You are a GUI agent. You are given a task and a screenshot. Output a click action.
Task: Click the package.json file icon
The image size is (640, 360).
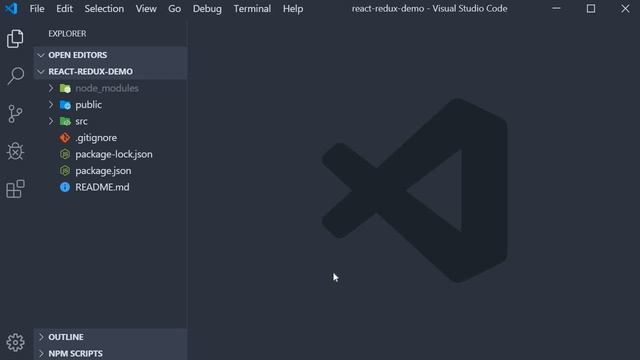[65, 171]
